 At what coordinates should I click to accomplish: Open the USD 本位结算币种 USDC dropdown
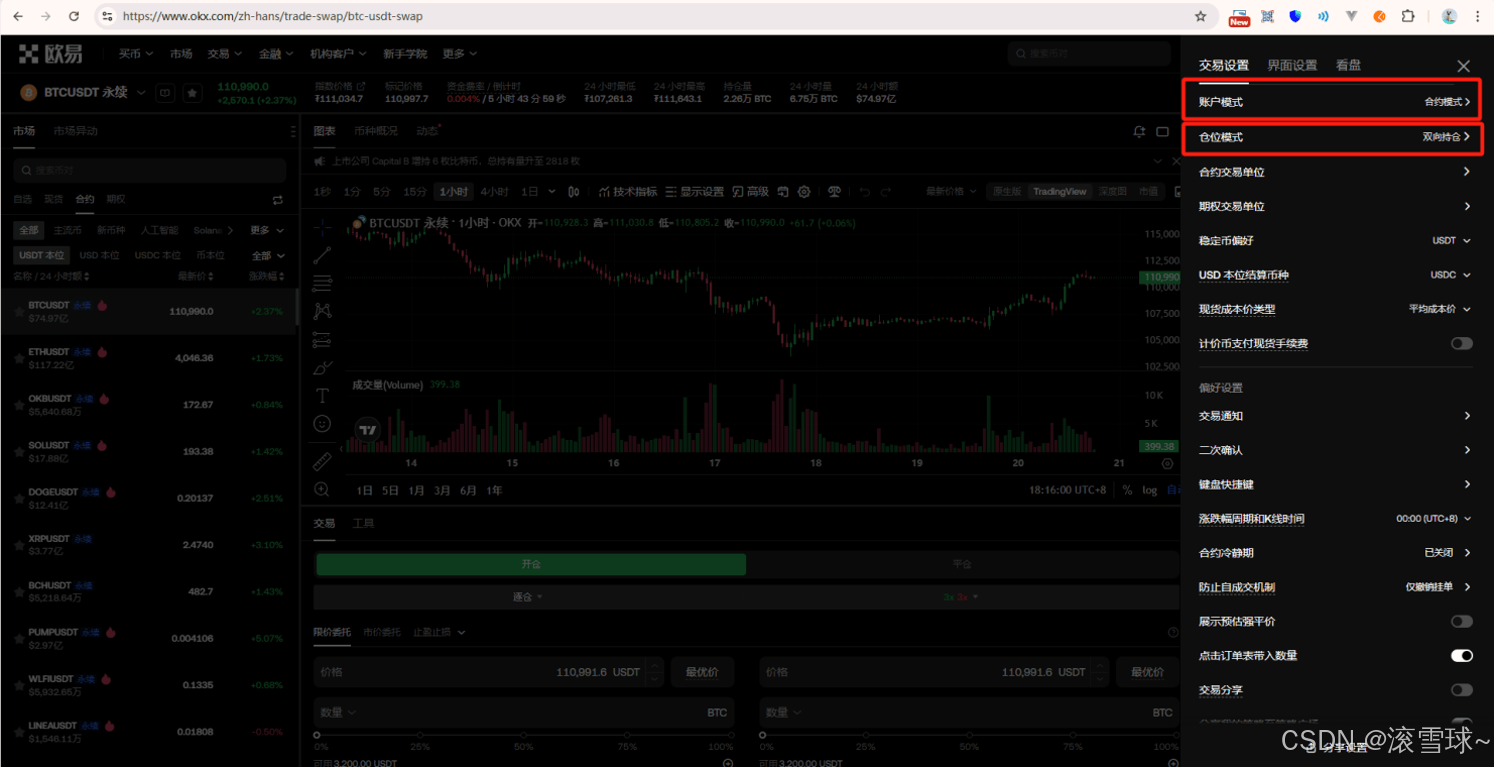[x=1451, y=275]
